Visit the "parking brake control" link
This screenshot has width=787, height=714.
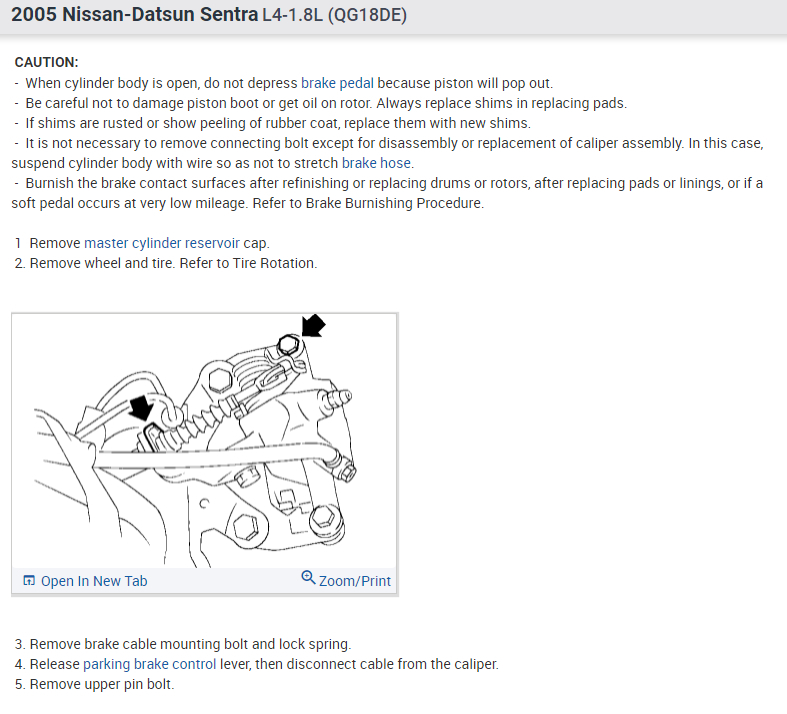click(x=147, y=664)
